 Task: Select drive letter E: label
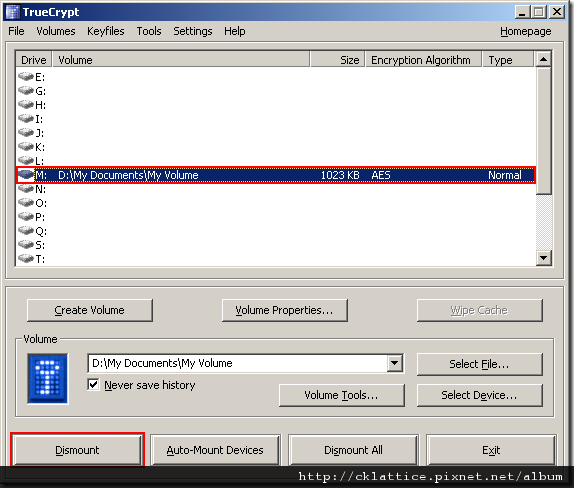[40, 77]
